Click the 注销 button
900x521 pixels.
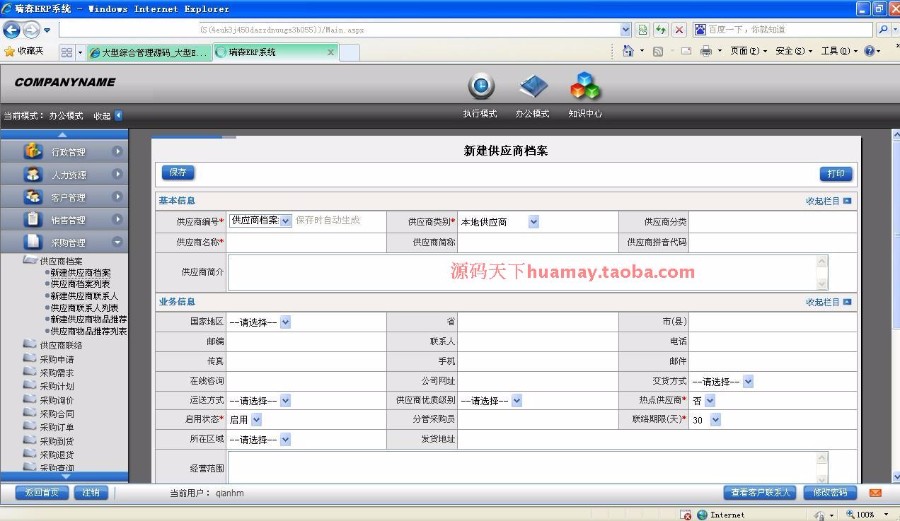point(91,492)
